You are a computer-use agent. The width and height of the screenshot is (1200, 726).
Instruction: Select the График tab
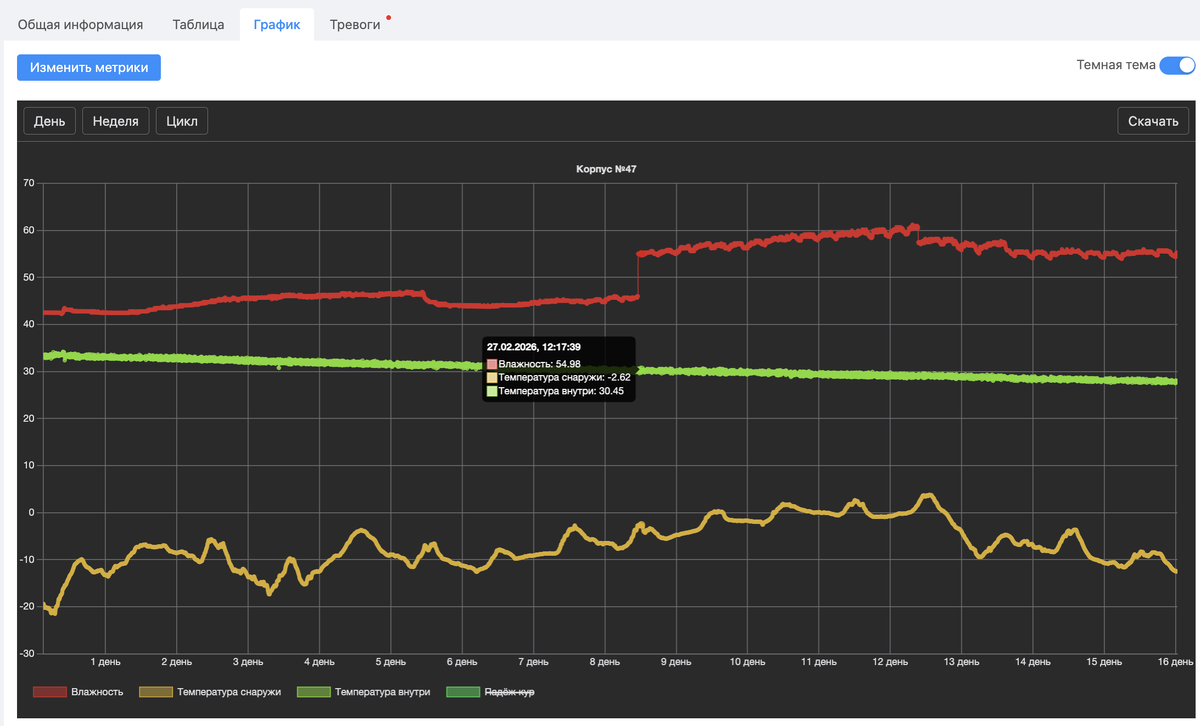(277, 24)
